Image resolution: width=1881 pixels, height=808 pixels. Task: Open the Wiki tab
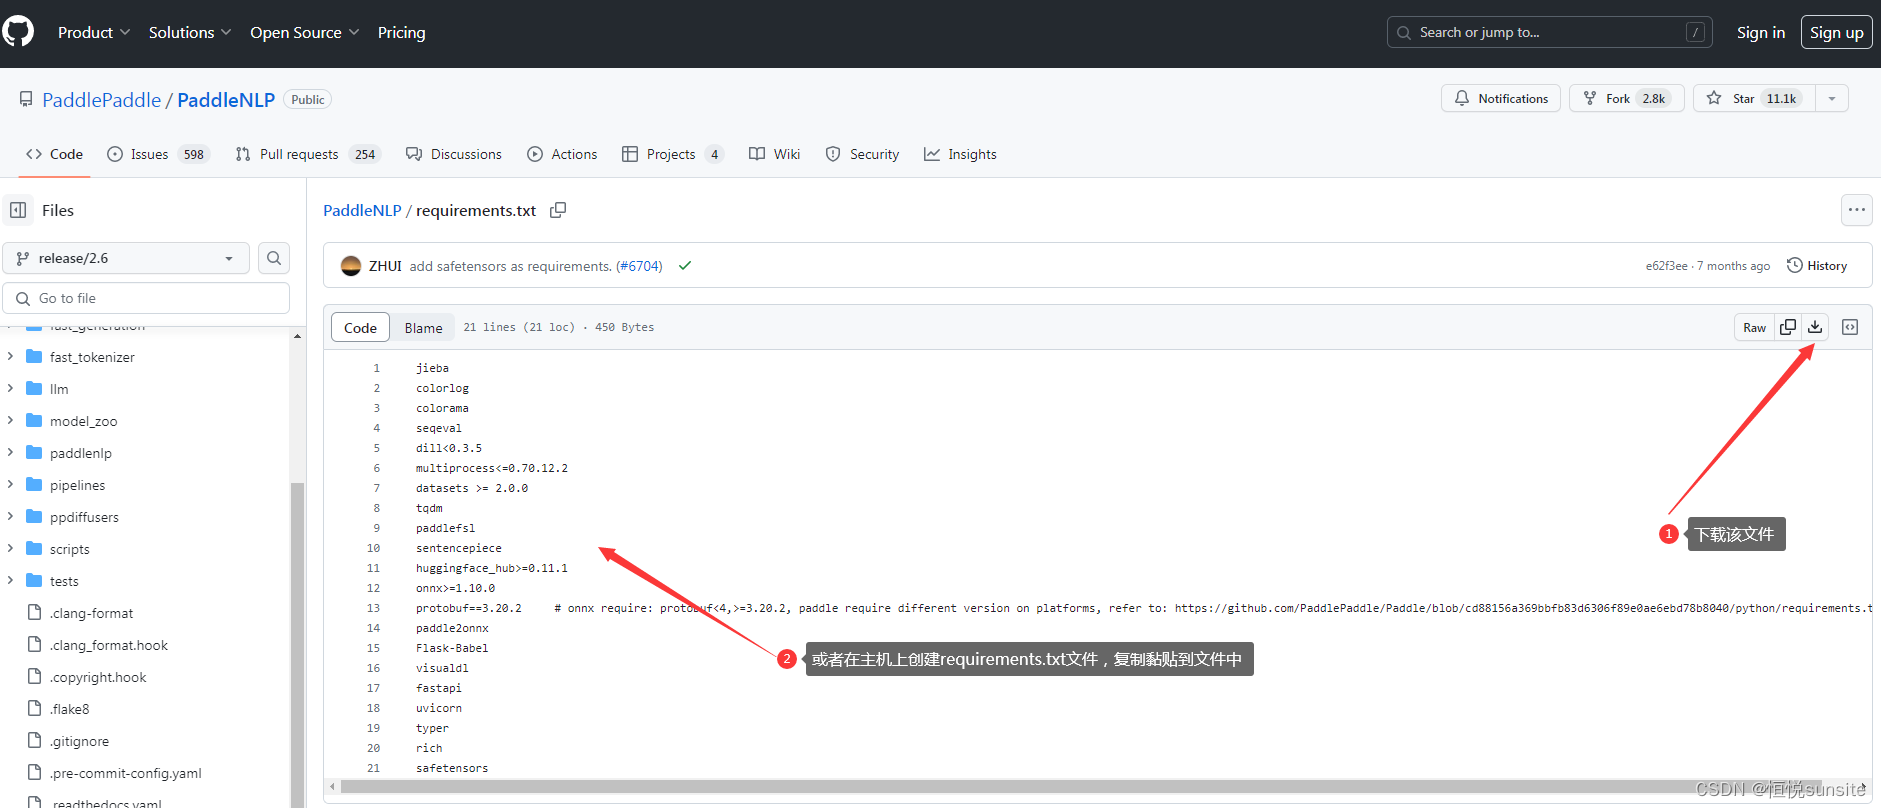coord(775,154)
